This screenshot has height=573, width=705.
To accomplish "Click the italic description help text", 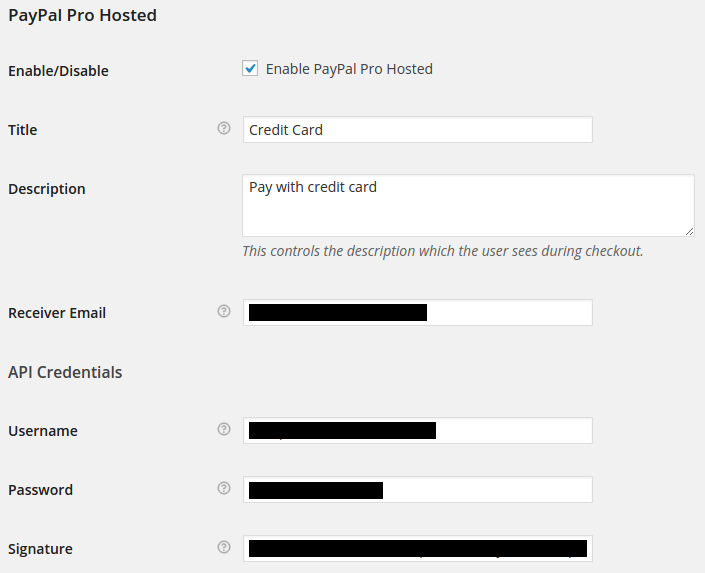I will click(443, 251).
